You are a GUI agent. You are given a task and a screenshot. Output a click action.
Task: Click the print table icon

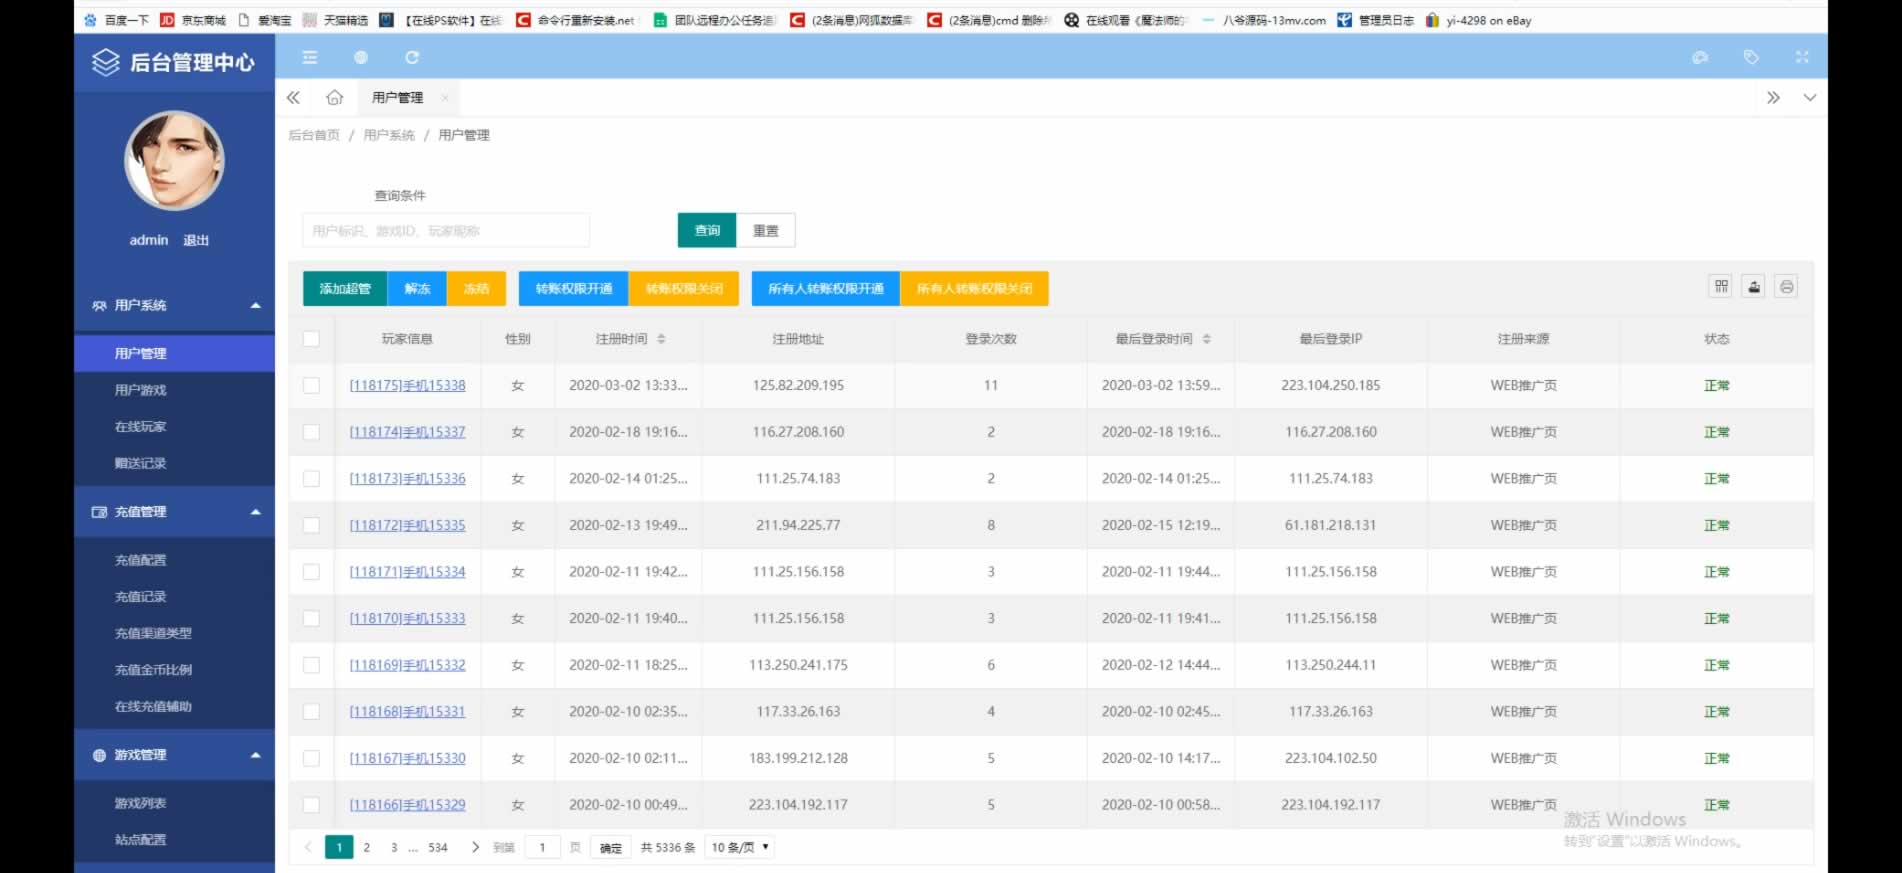pyautogui.click(x=1787, y=287)
